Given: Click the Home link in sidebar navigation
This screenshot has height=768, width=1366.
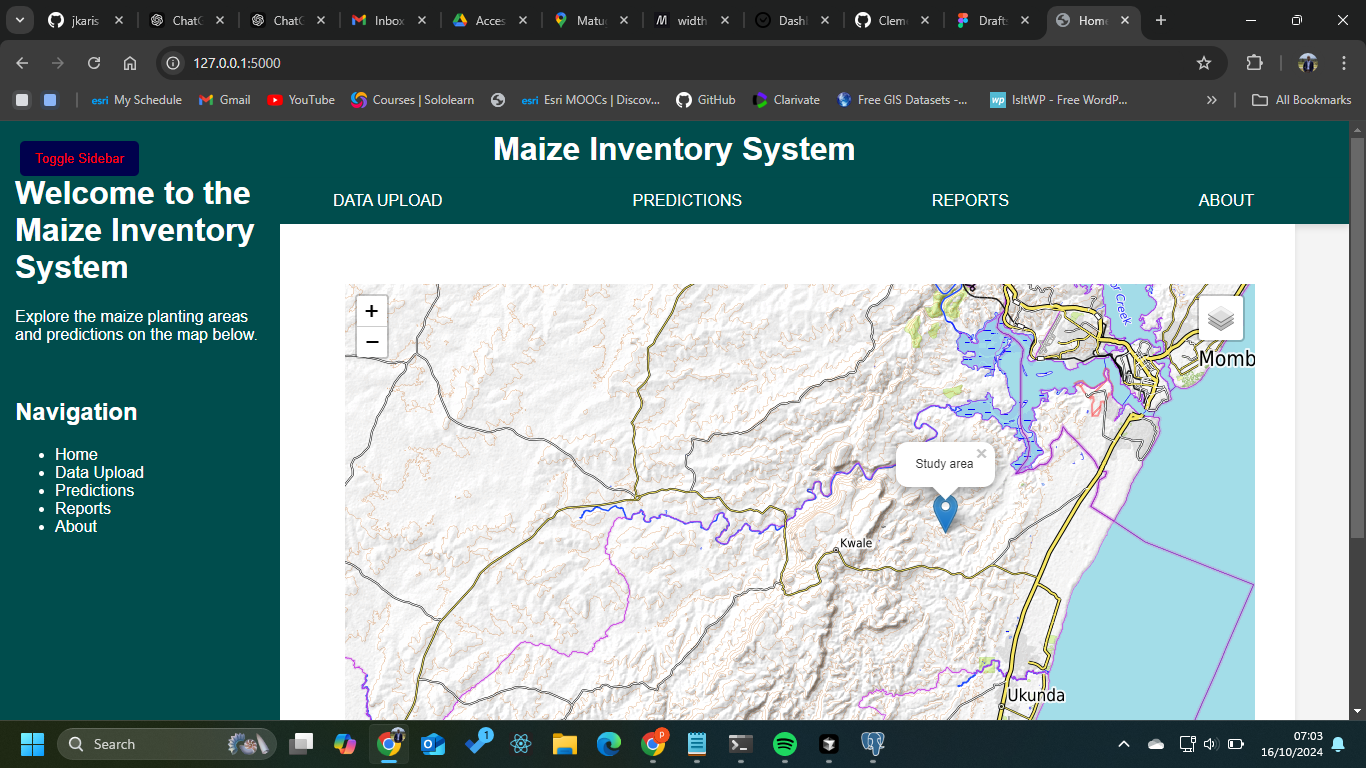Looking at the screenshot, I should click(x=76, y=454).
